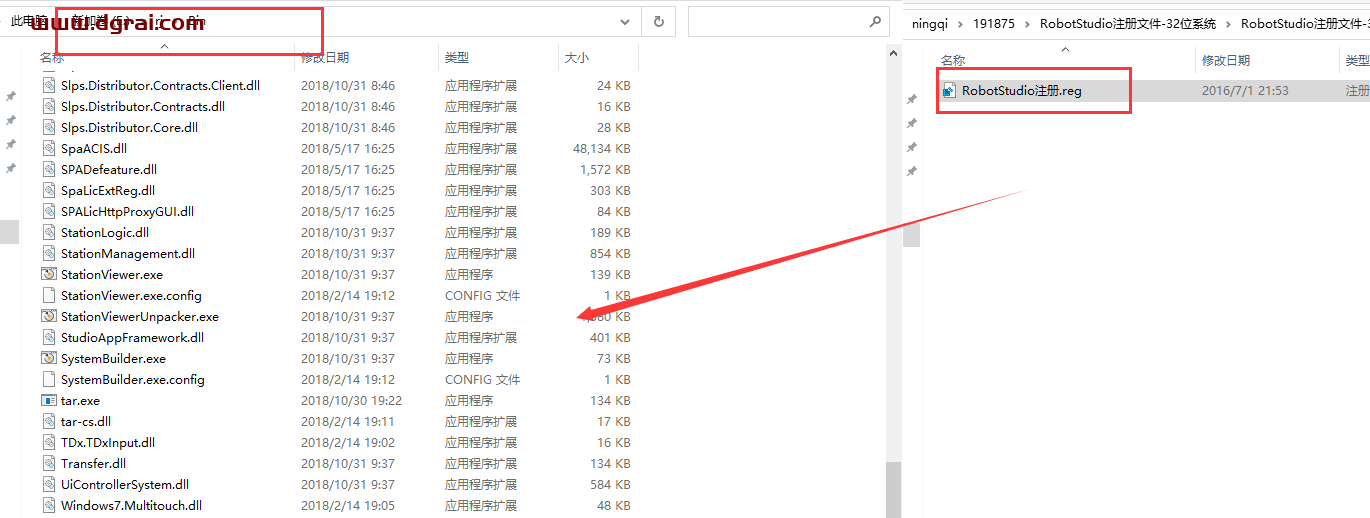Click 303 KB size of SpaLicExtReg.dll
Screen dimensions: 1370x518
[610, 191]
